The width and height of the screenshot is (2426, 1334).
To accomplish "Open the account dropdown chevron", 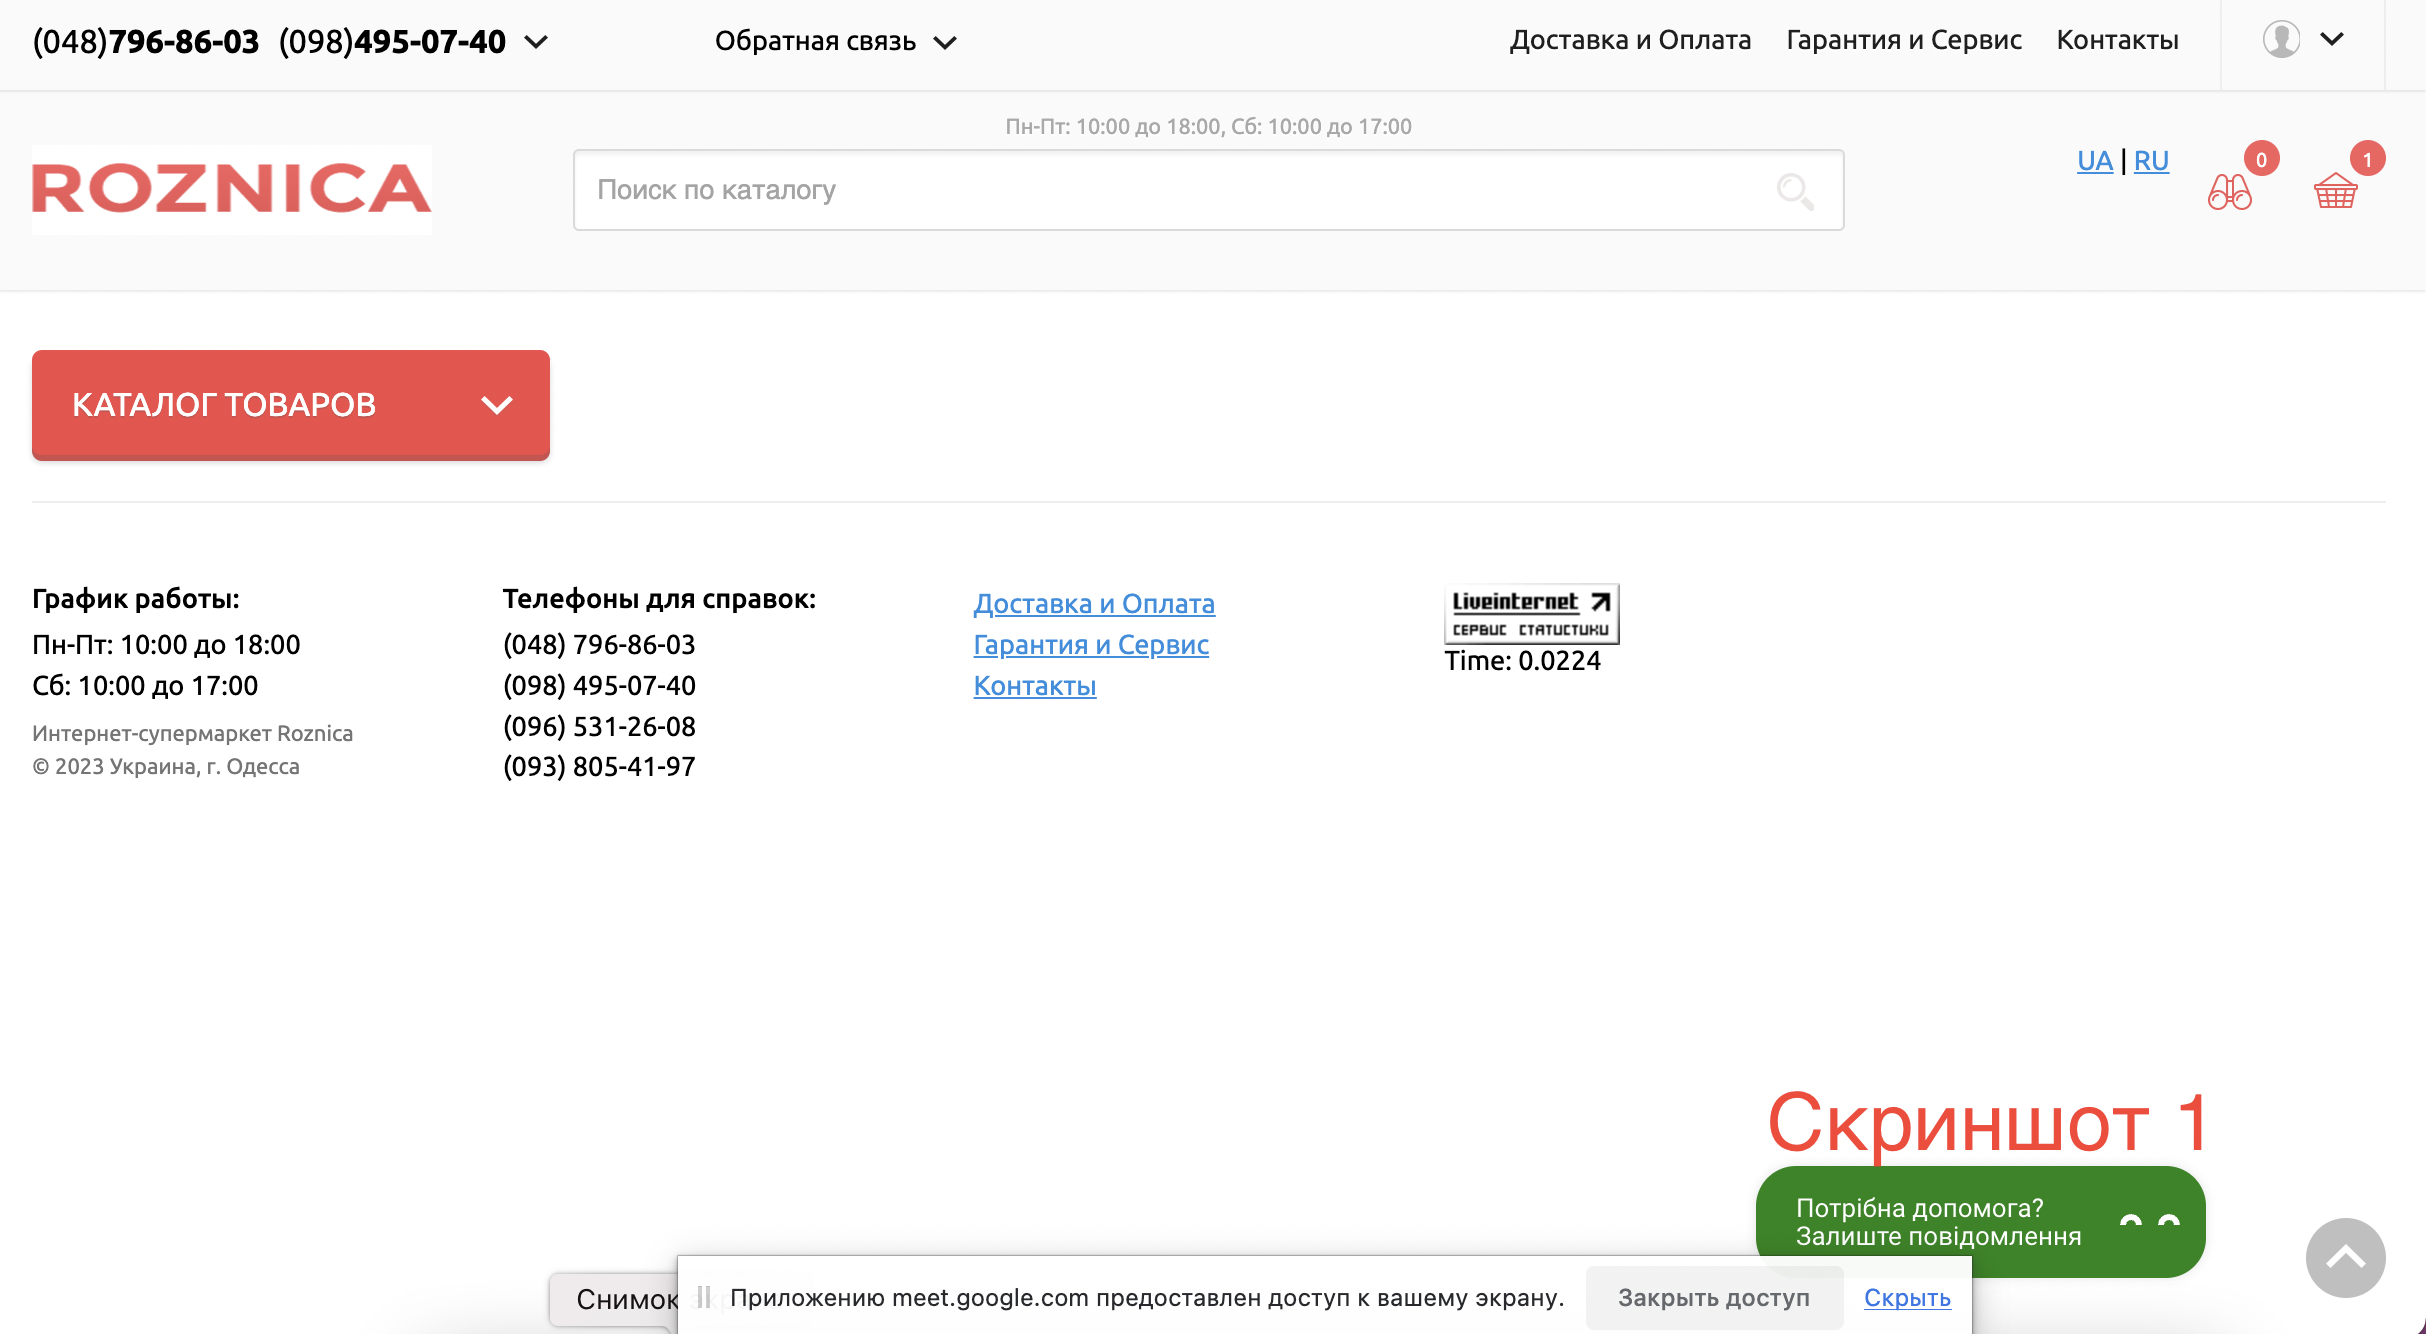I will tap(2332, 40).
